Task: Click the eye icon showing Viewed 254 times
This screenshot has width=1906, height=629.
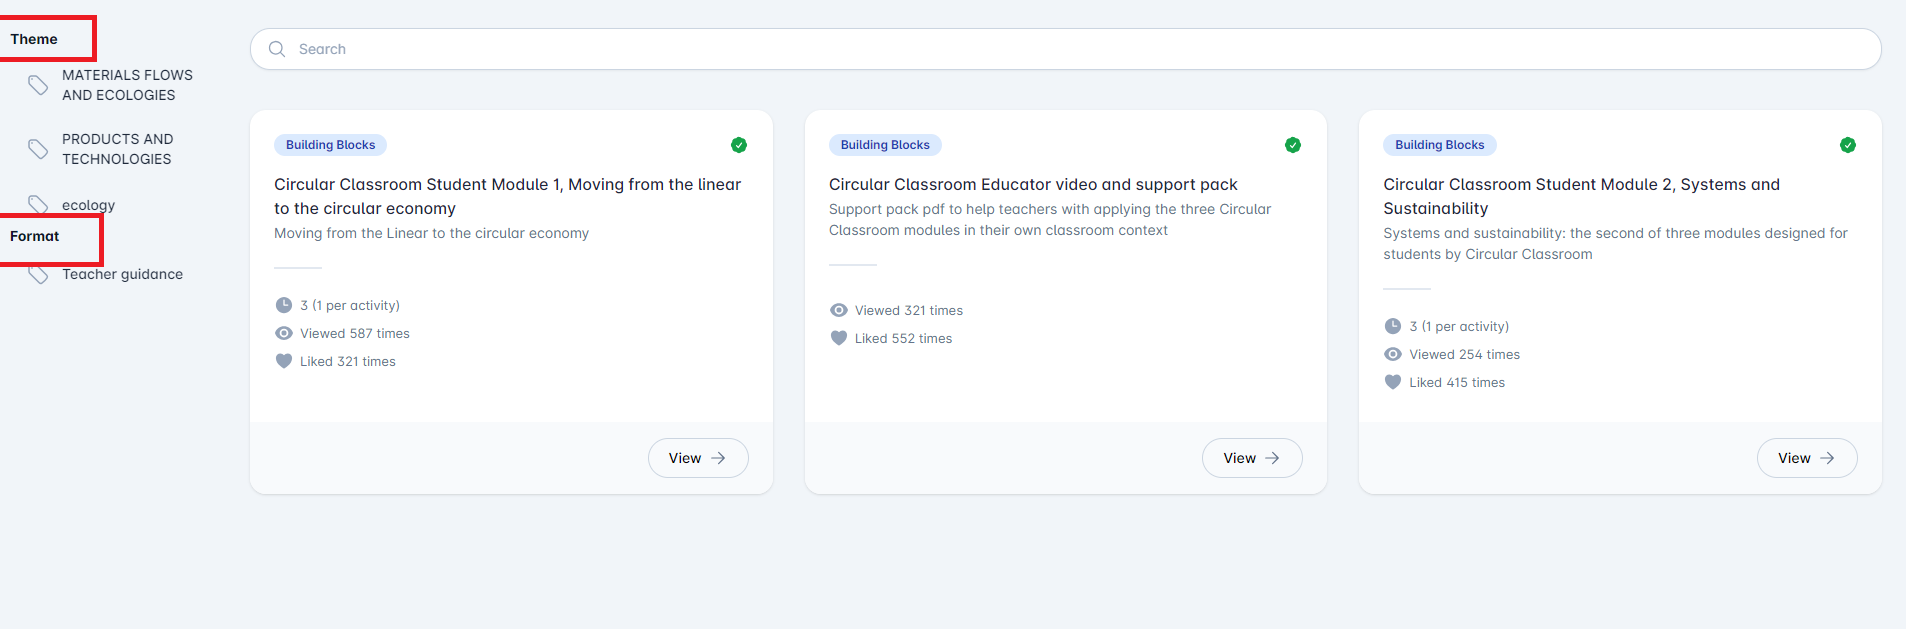Action: [x=1393, y=354]
